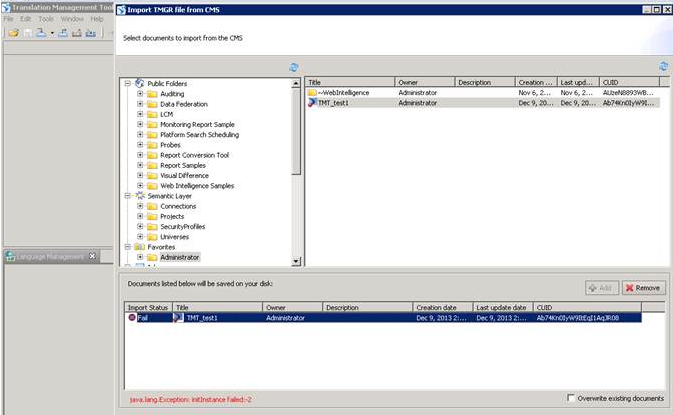Click the red Fail status icon

point(132,318)
